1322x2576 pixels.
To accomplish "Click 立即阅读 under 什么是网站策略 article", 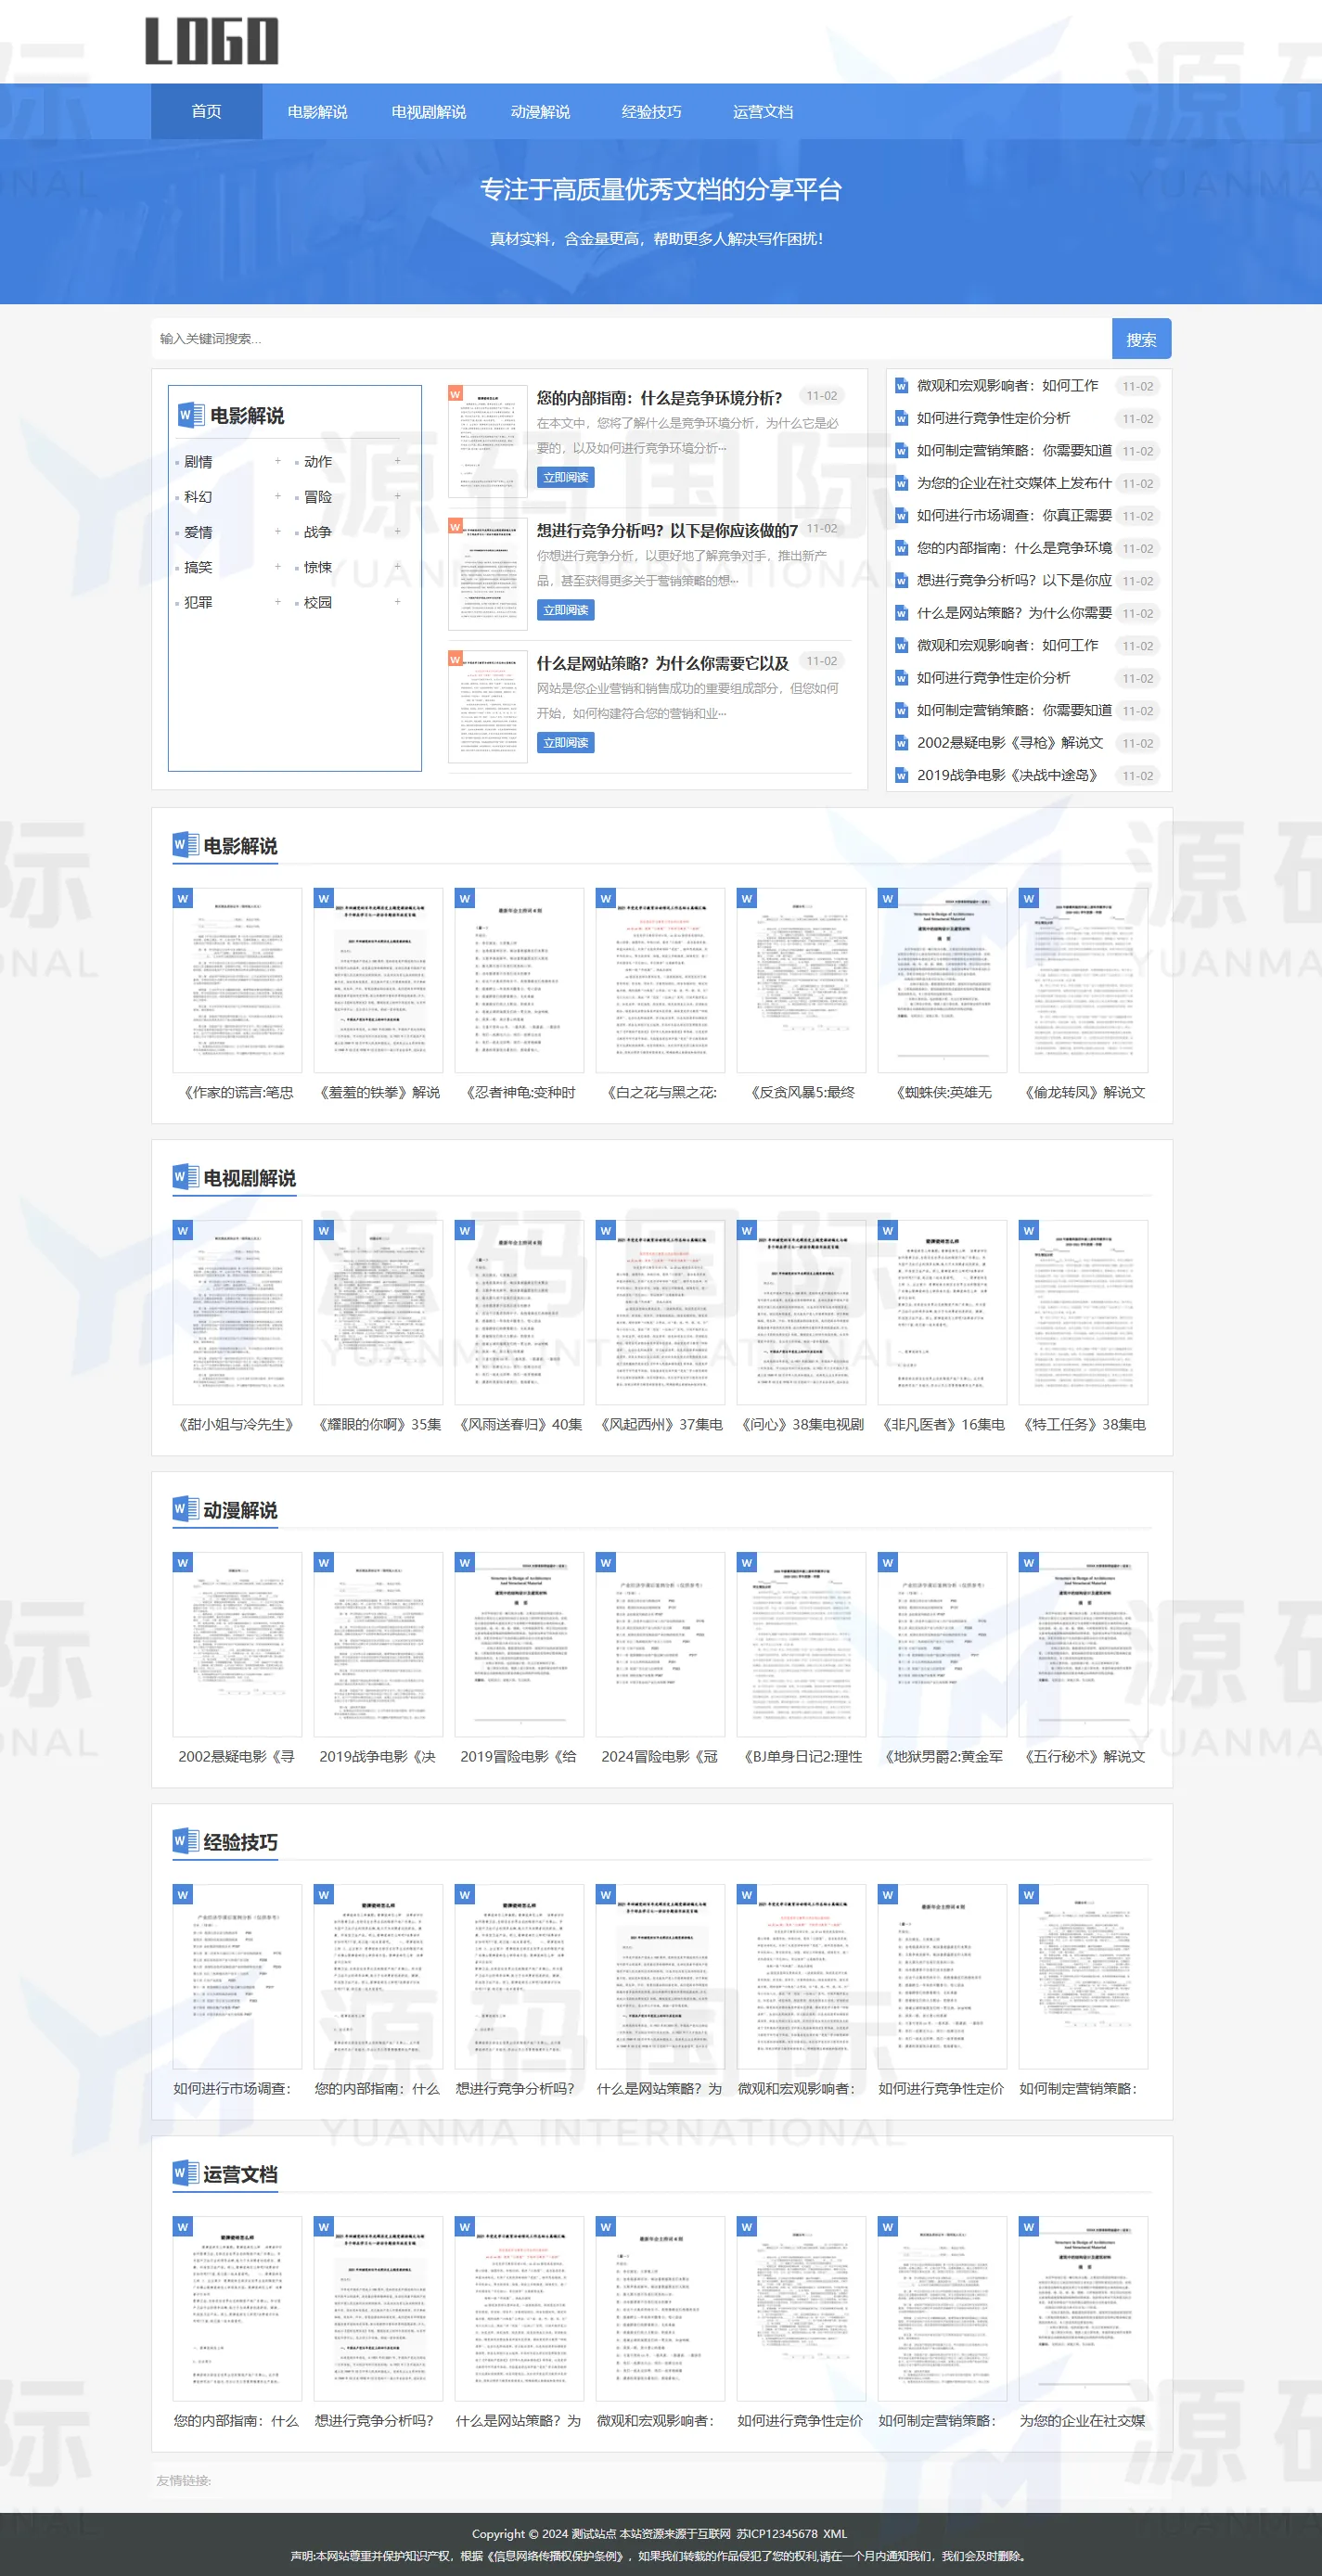I will [x=566, y=742].
